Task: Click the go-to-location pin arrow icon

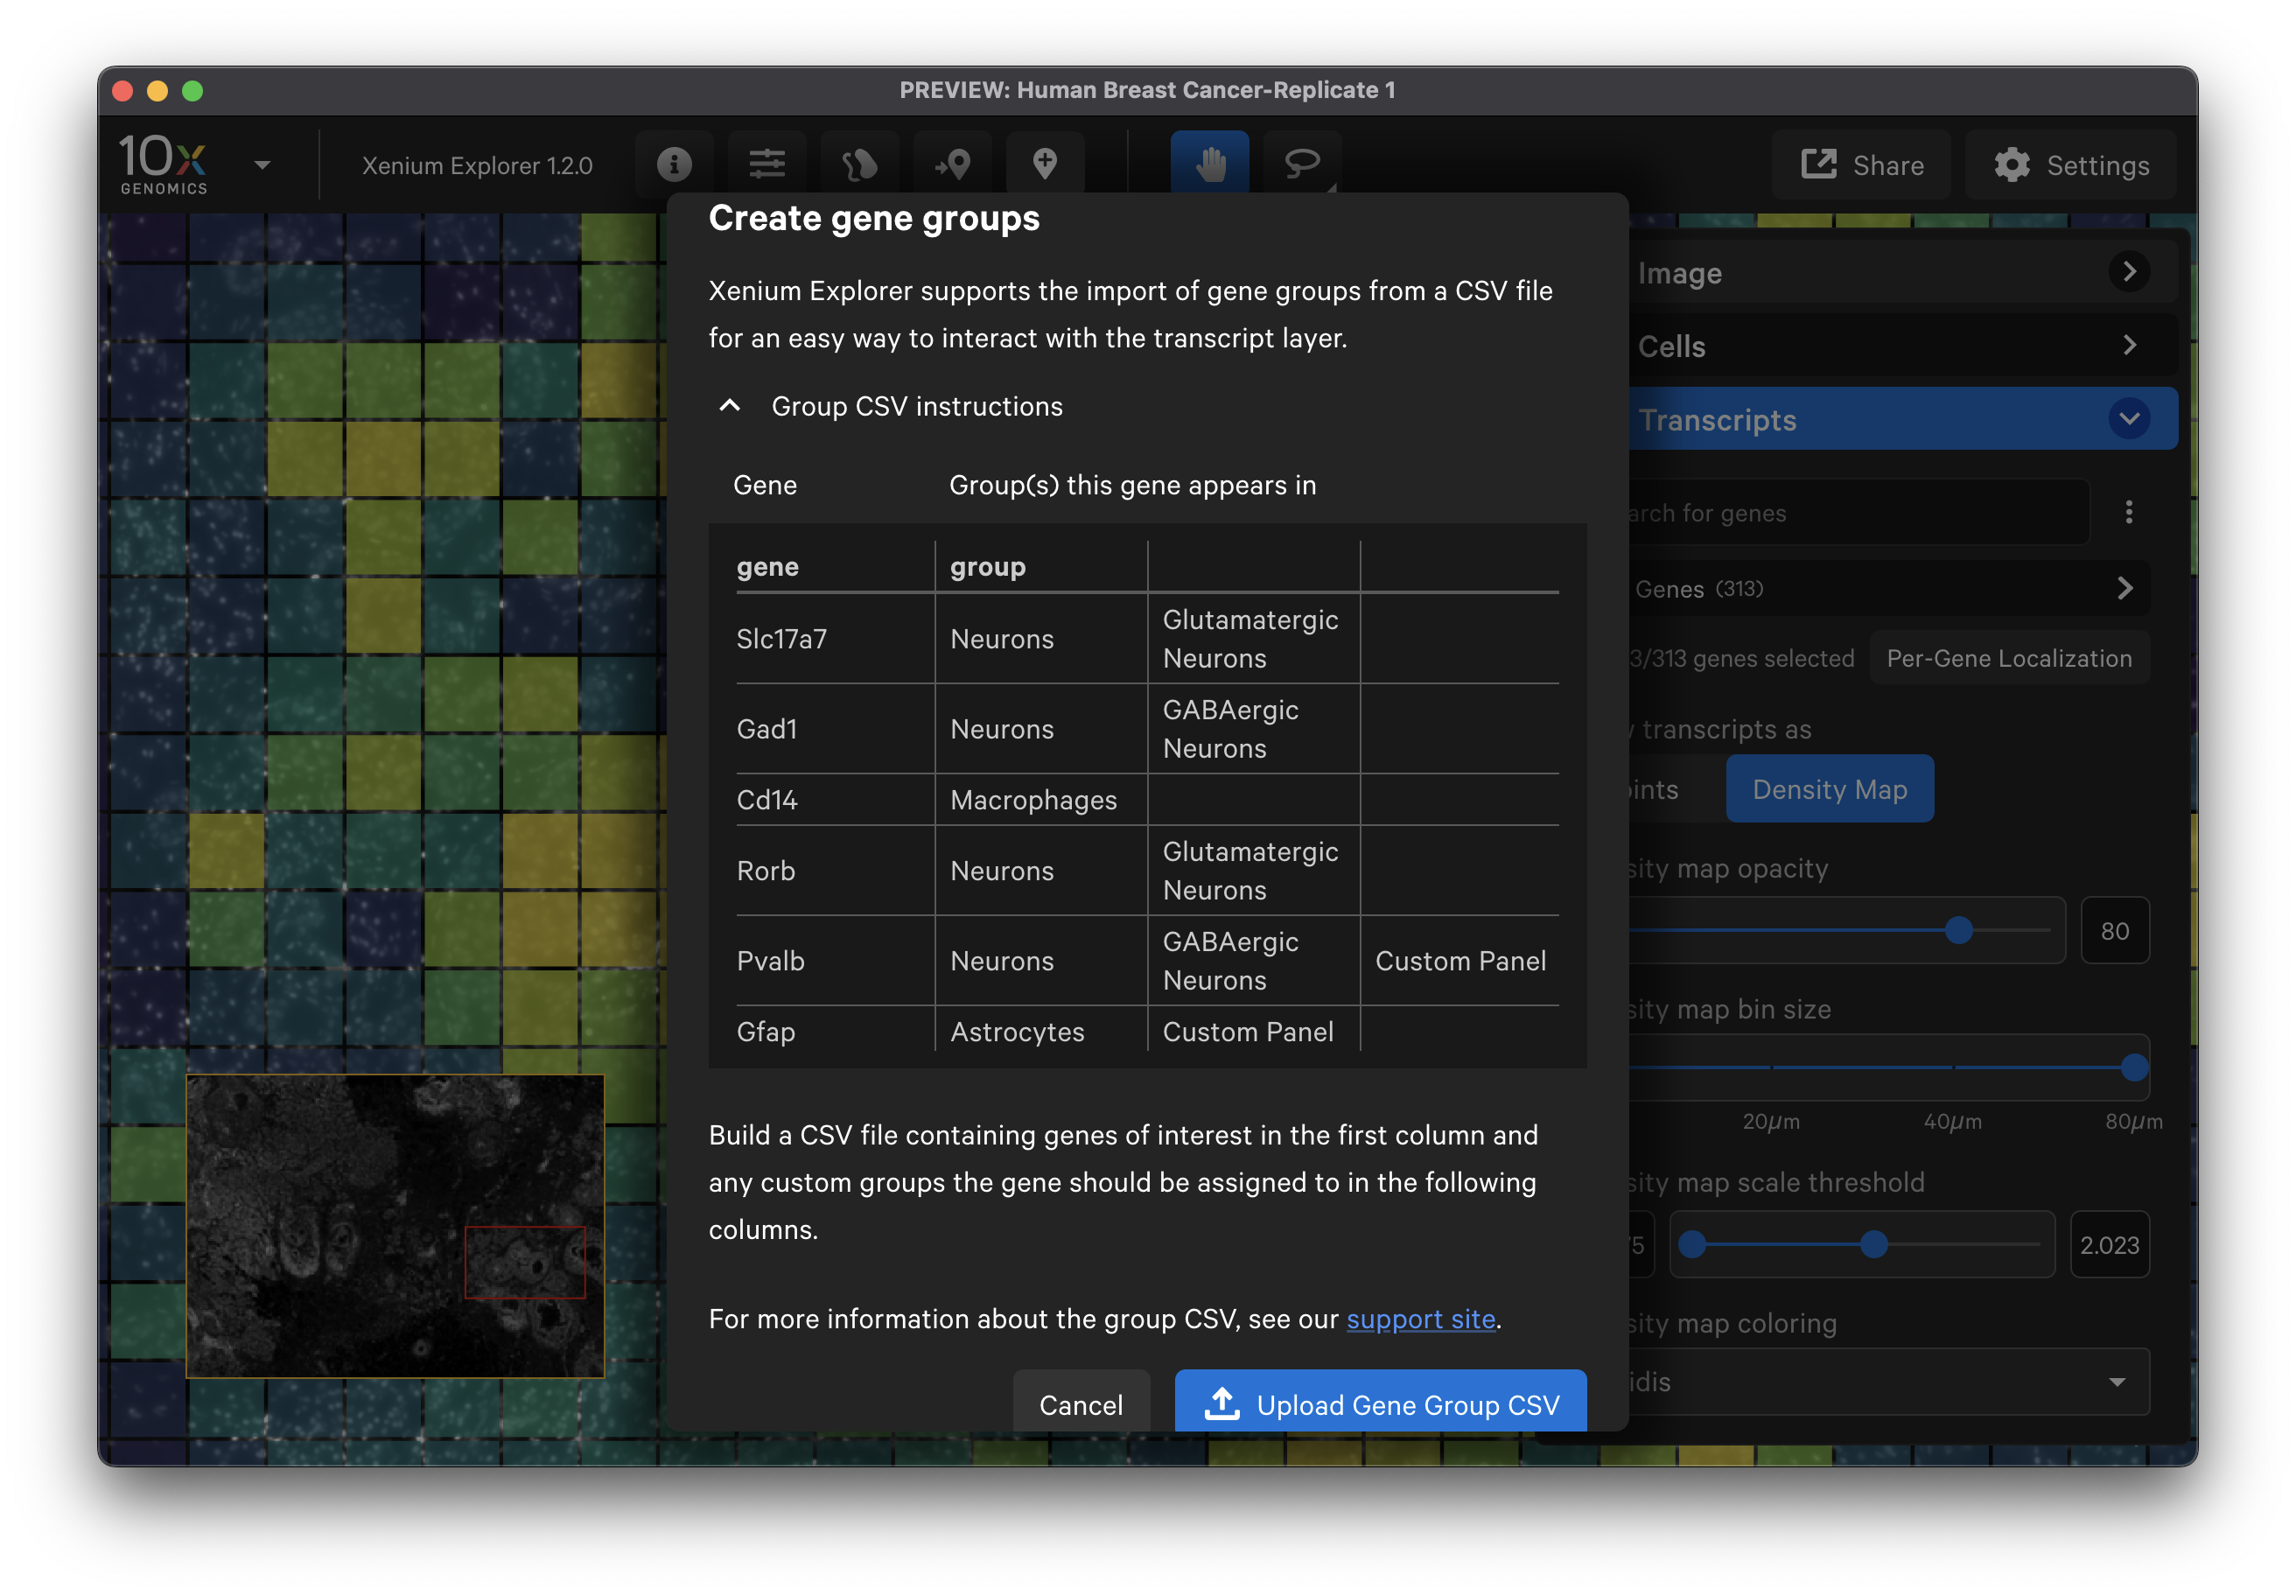Action: pos(952,164)
